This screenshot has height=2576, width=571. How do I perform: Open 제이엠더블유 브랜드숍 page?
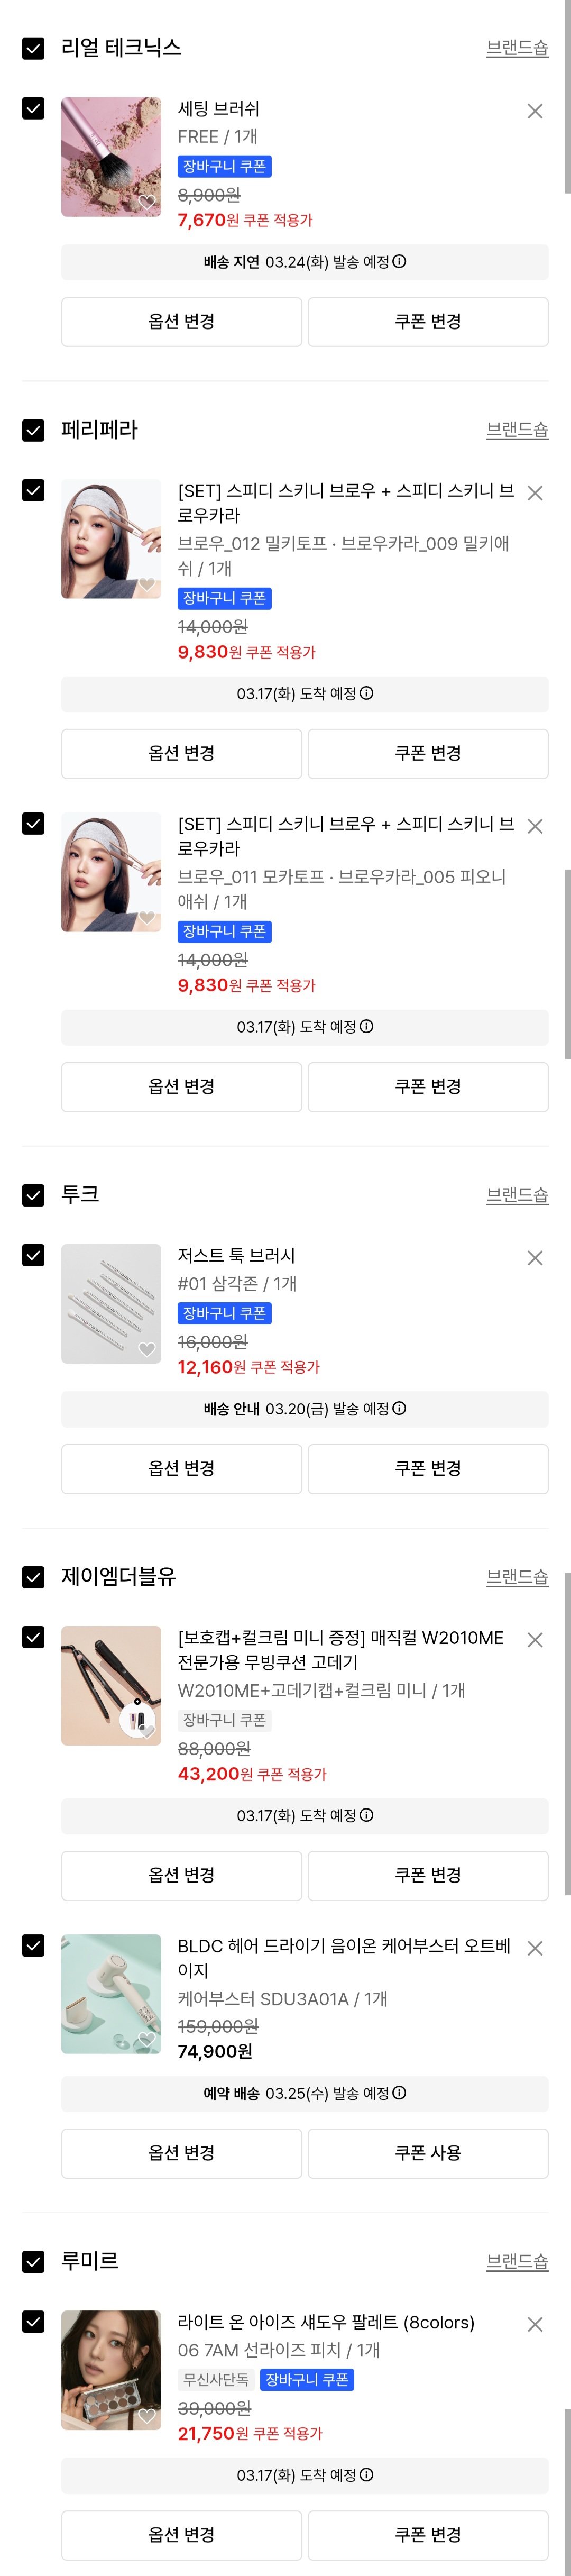(516, 1577)
